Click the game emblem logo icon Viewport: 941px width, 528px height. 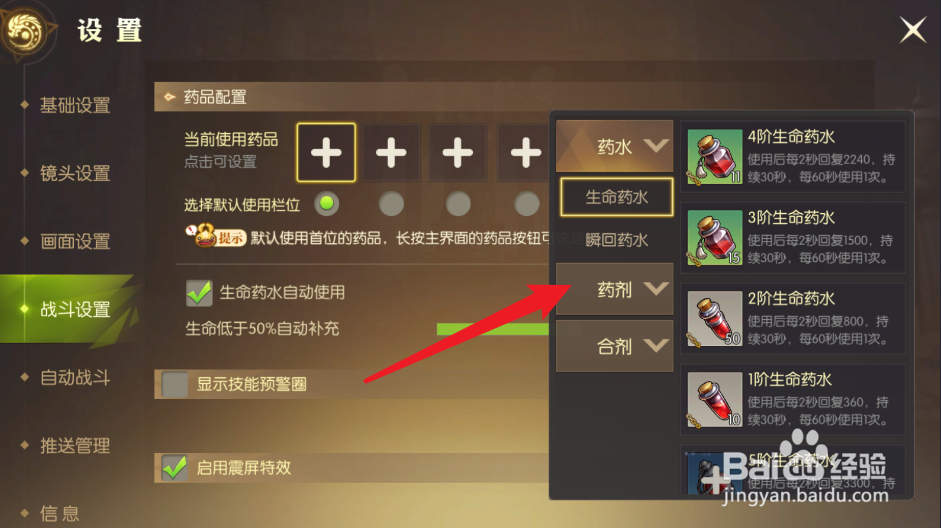(24, 30)
